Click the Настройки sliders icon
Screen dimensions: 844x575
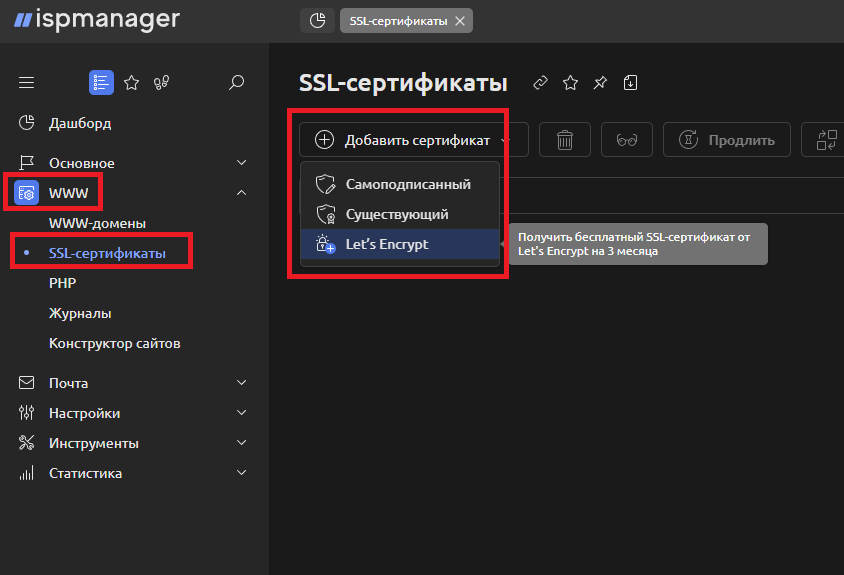tap(26, 413)
